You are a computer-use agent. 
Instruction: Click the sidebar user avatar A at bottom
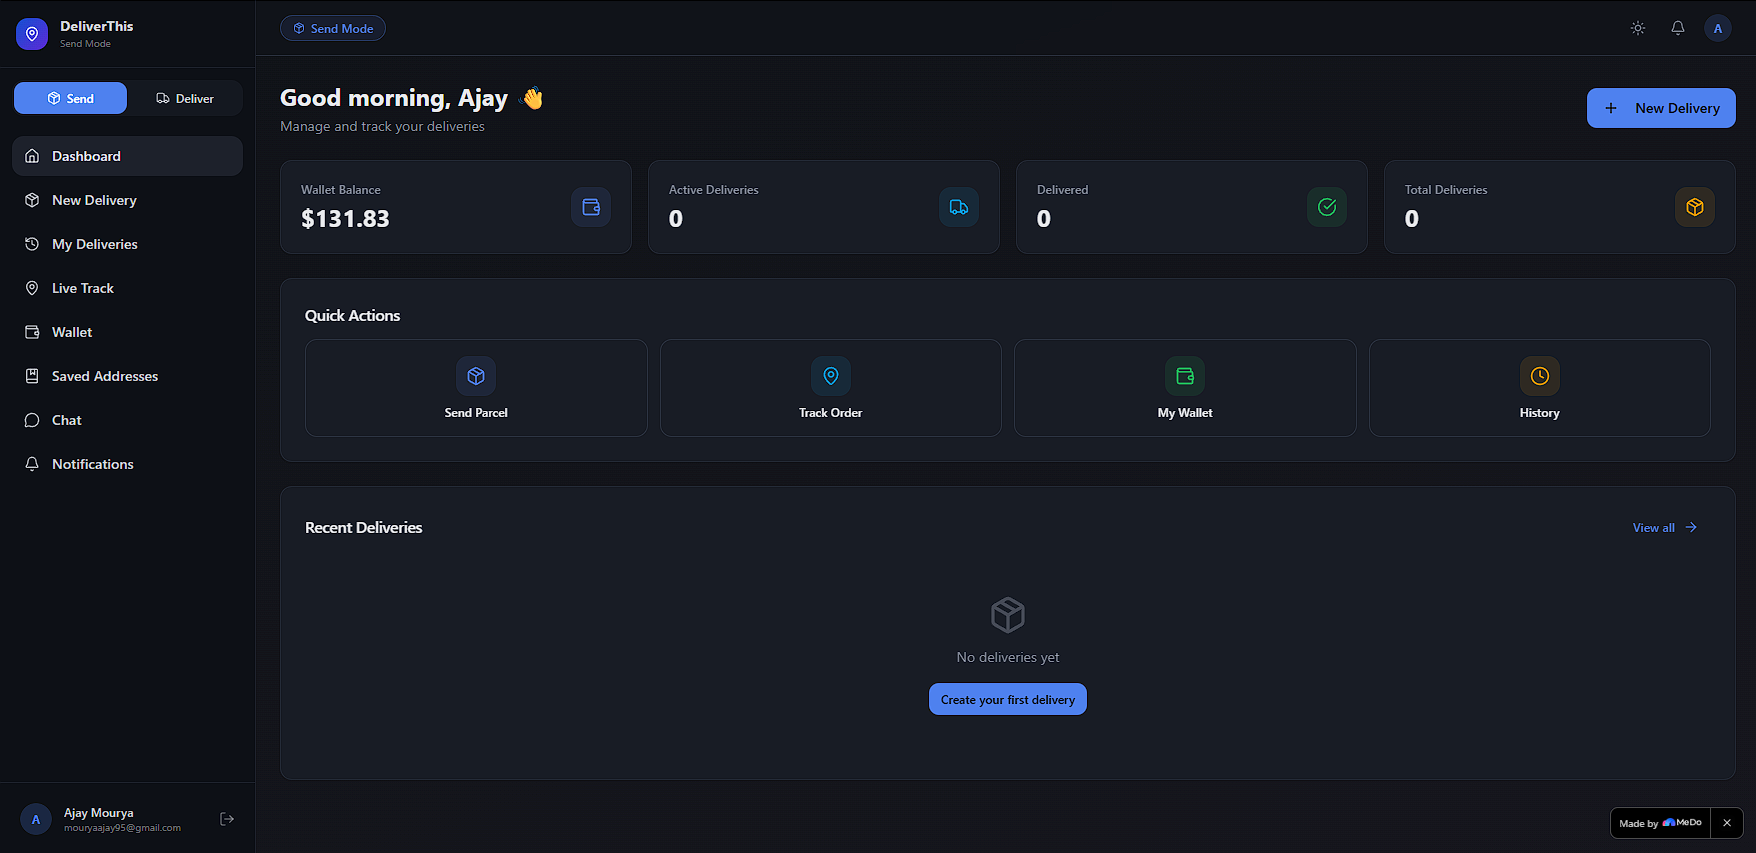[x=36, y=819]
